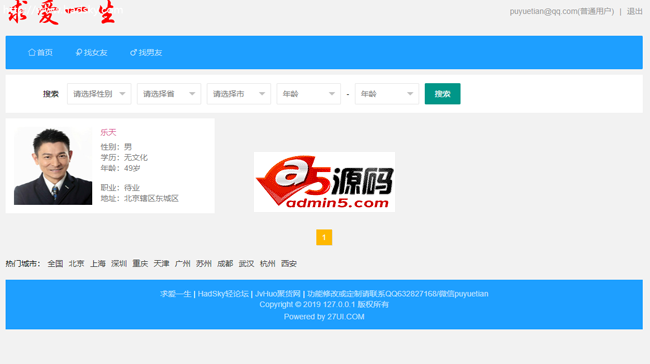Open the 请选择省 province dropdown

169,94
